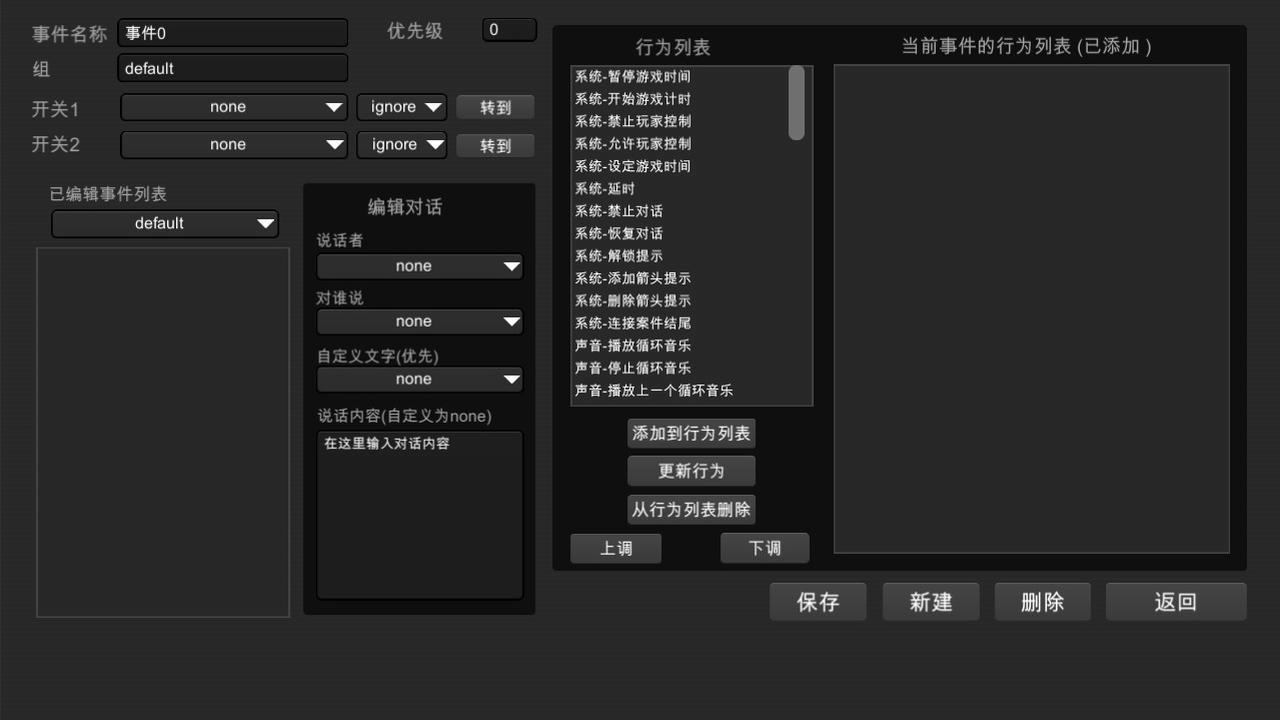Click the 保存 button
Viewport: 1280px width, 720px height.
[x=818, y=602]
